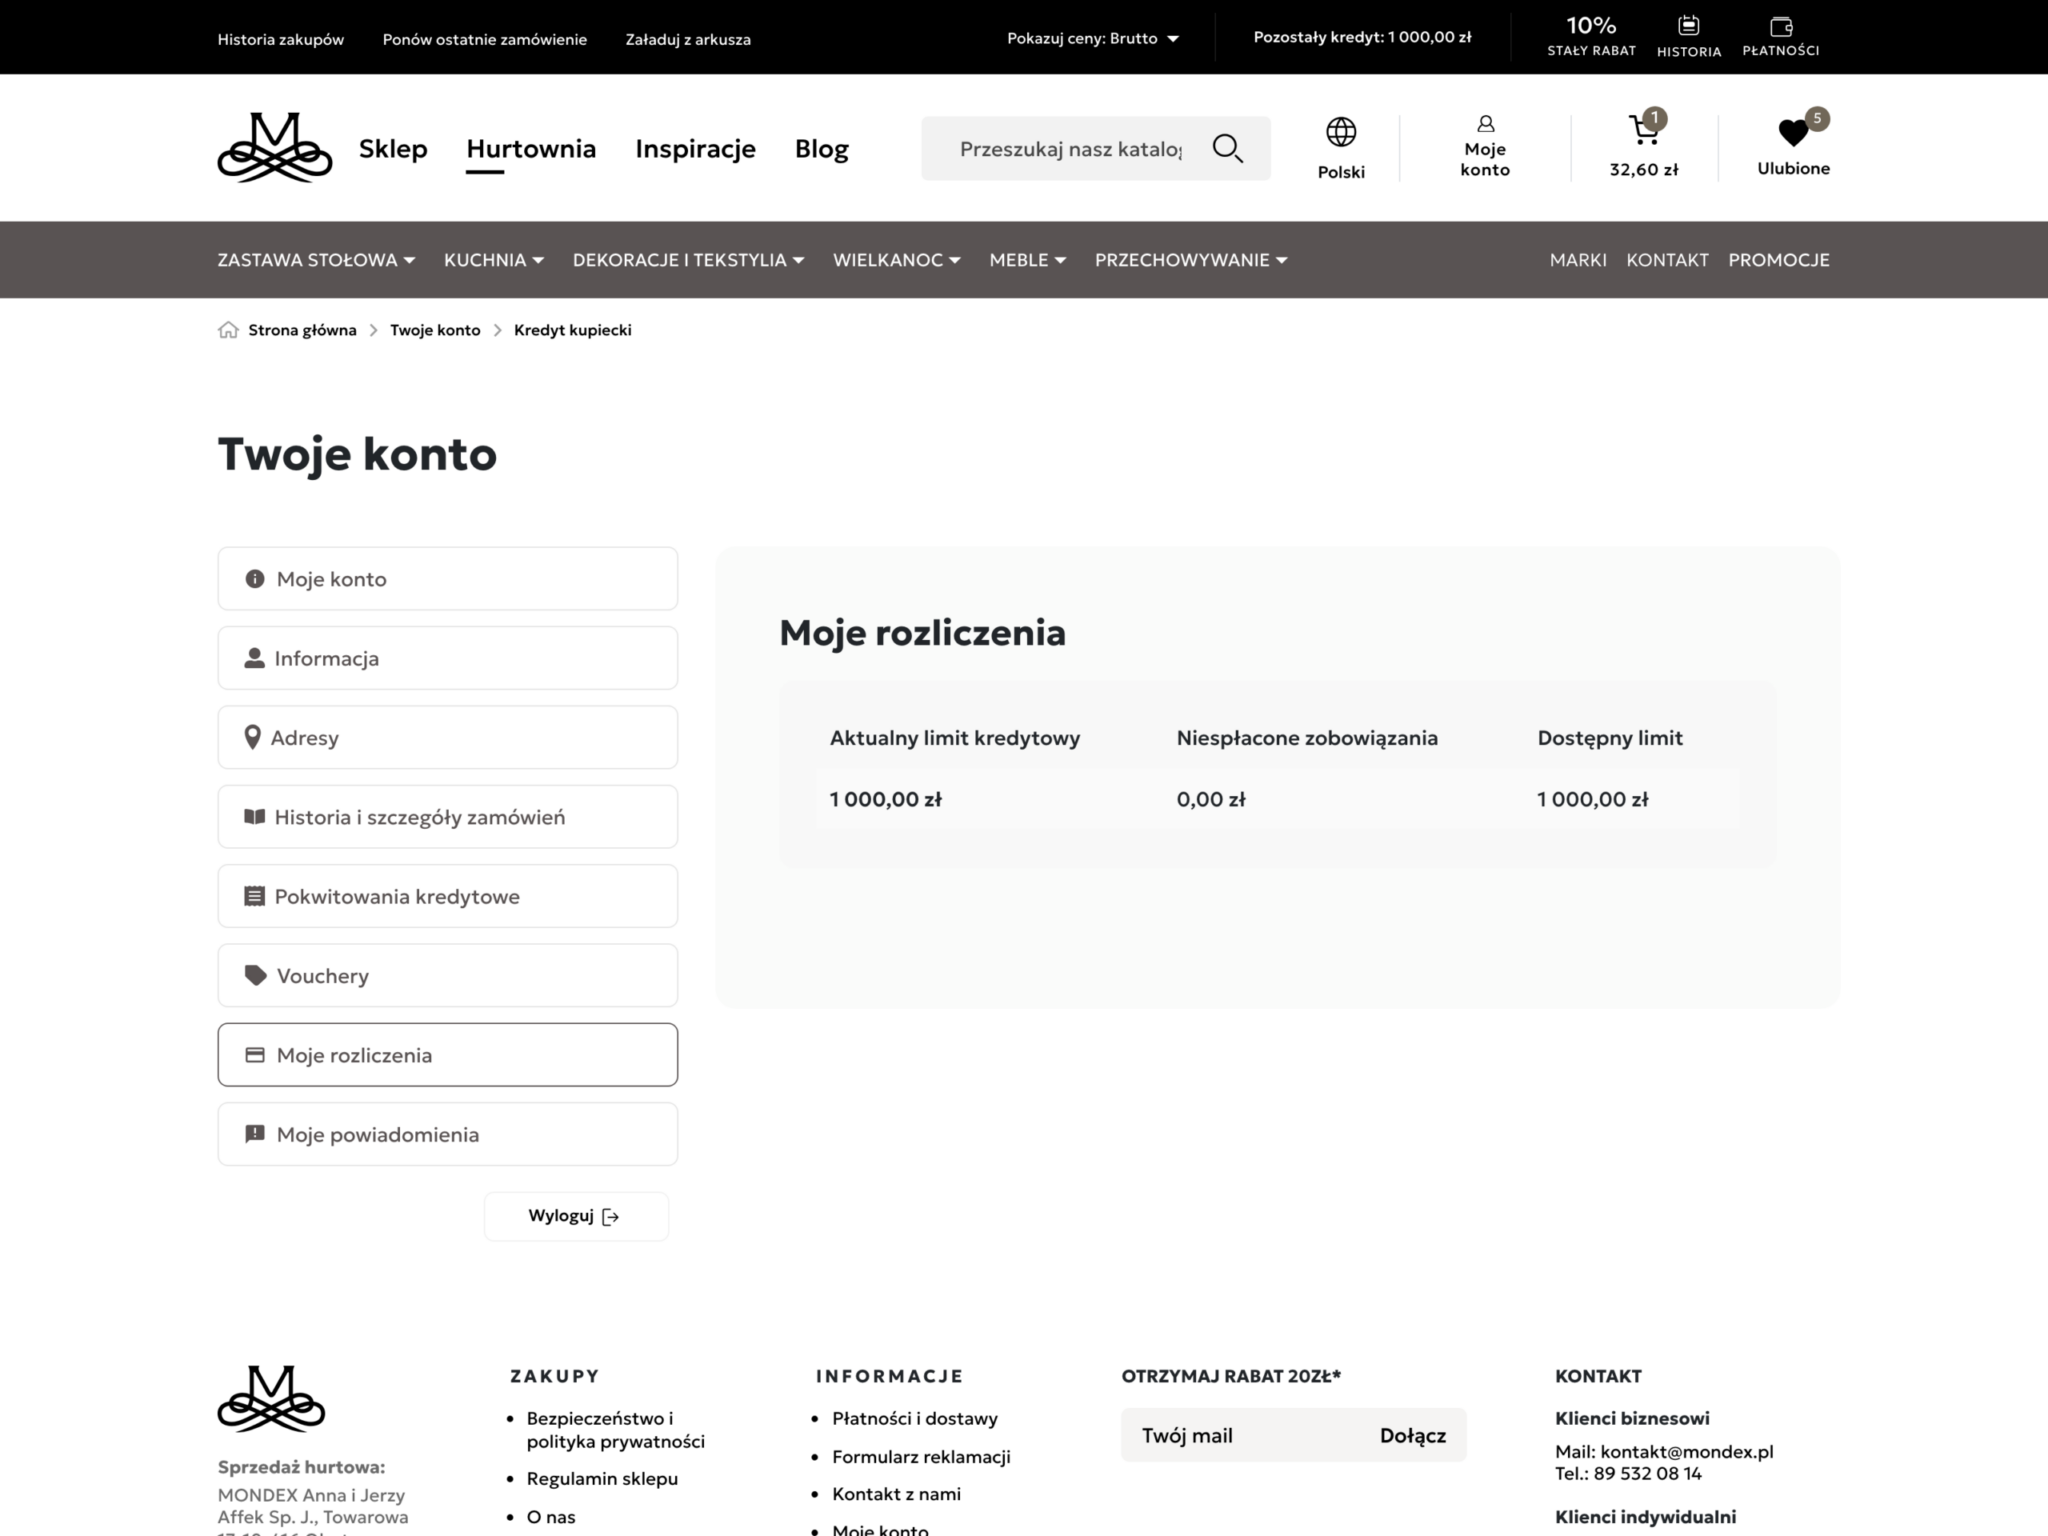Open Adresy in the sidebar
Viewport: 2048px width, 1536px height.
click(448, 737)
